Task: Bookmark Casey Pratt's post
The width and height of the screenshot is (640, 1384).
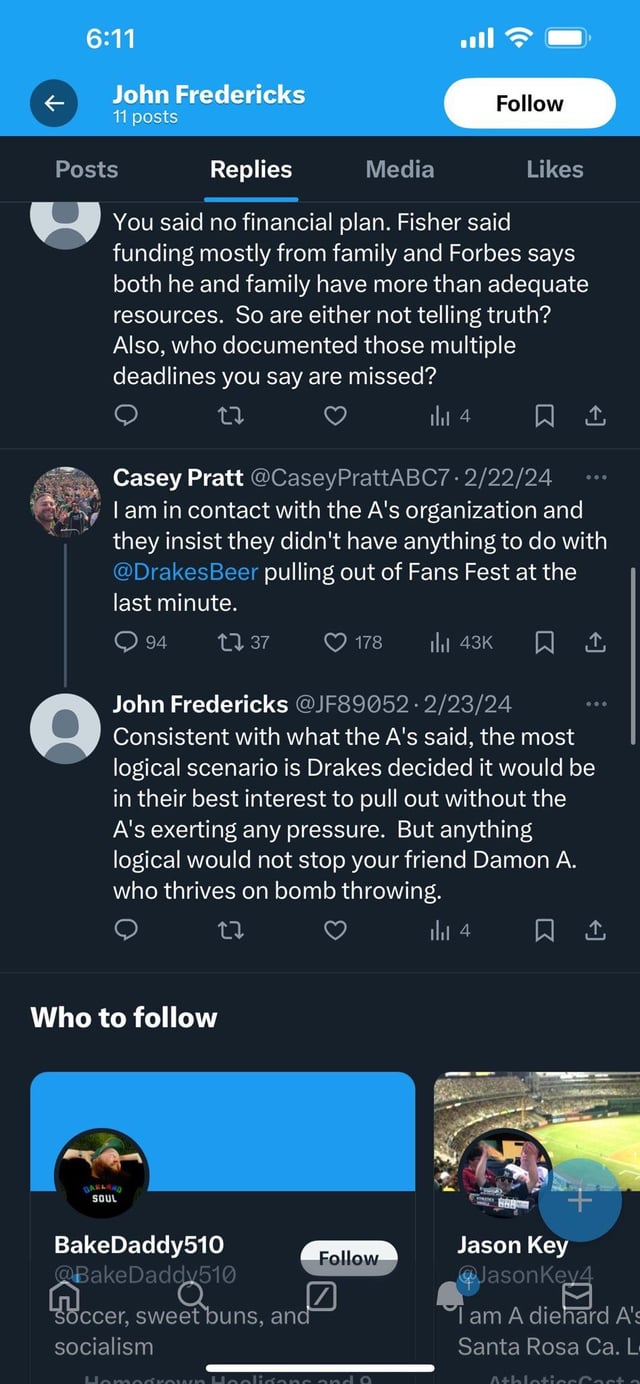Action: click(545, 642)
